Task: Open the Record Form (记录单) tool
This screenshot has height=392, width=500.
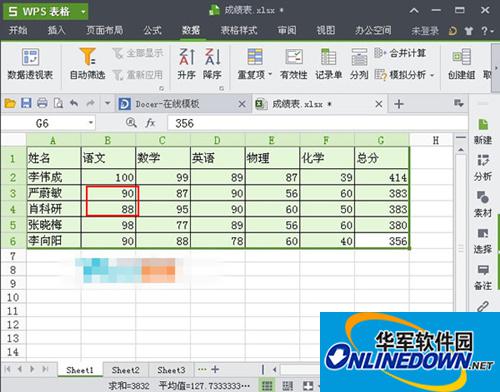Action: pos(329,63)
